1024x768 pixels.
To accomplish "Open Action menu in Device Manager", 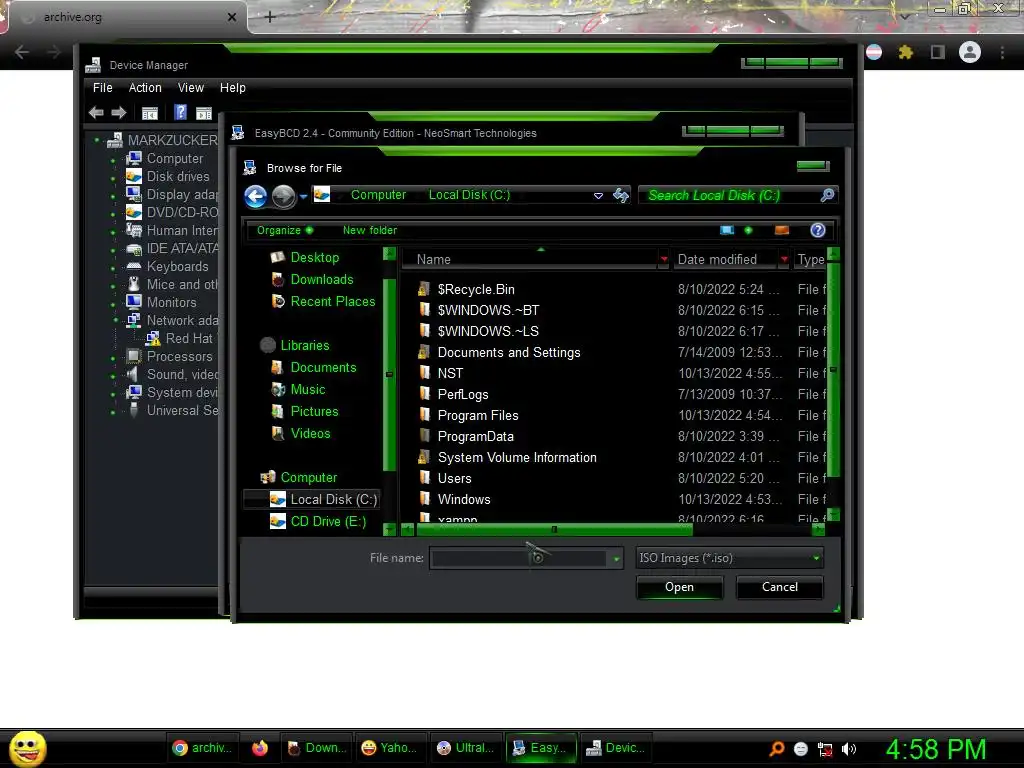I will pos(145,88).
